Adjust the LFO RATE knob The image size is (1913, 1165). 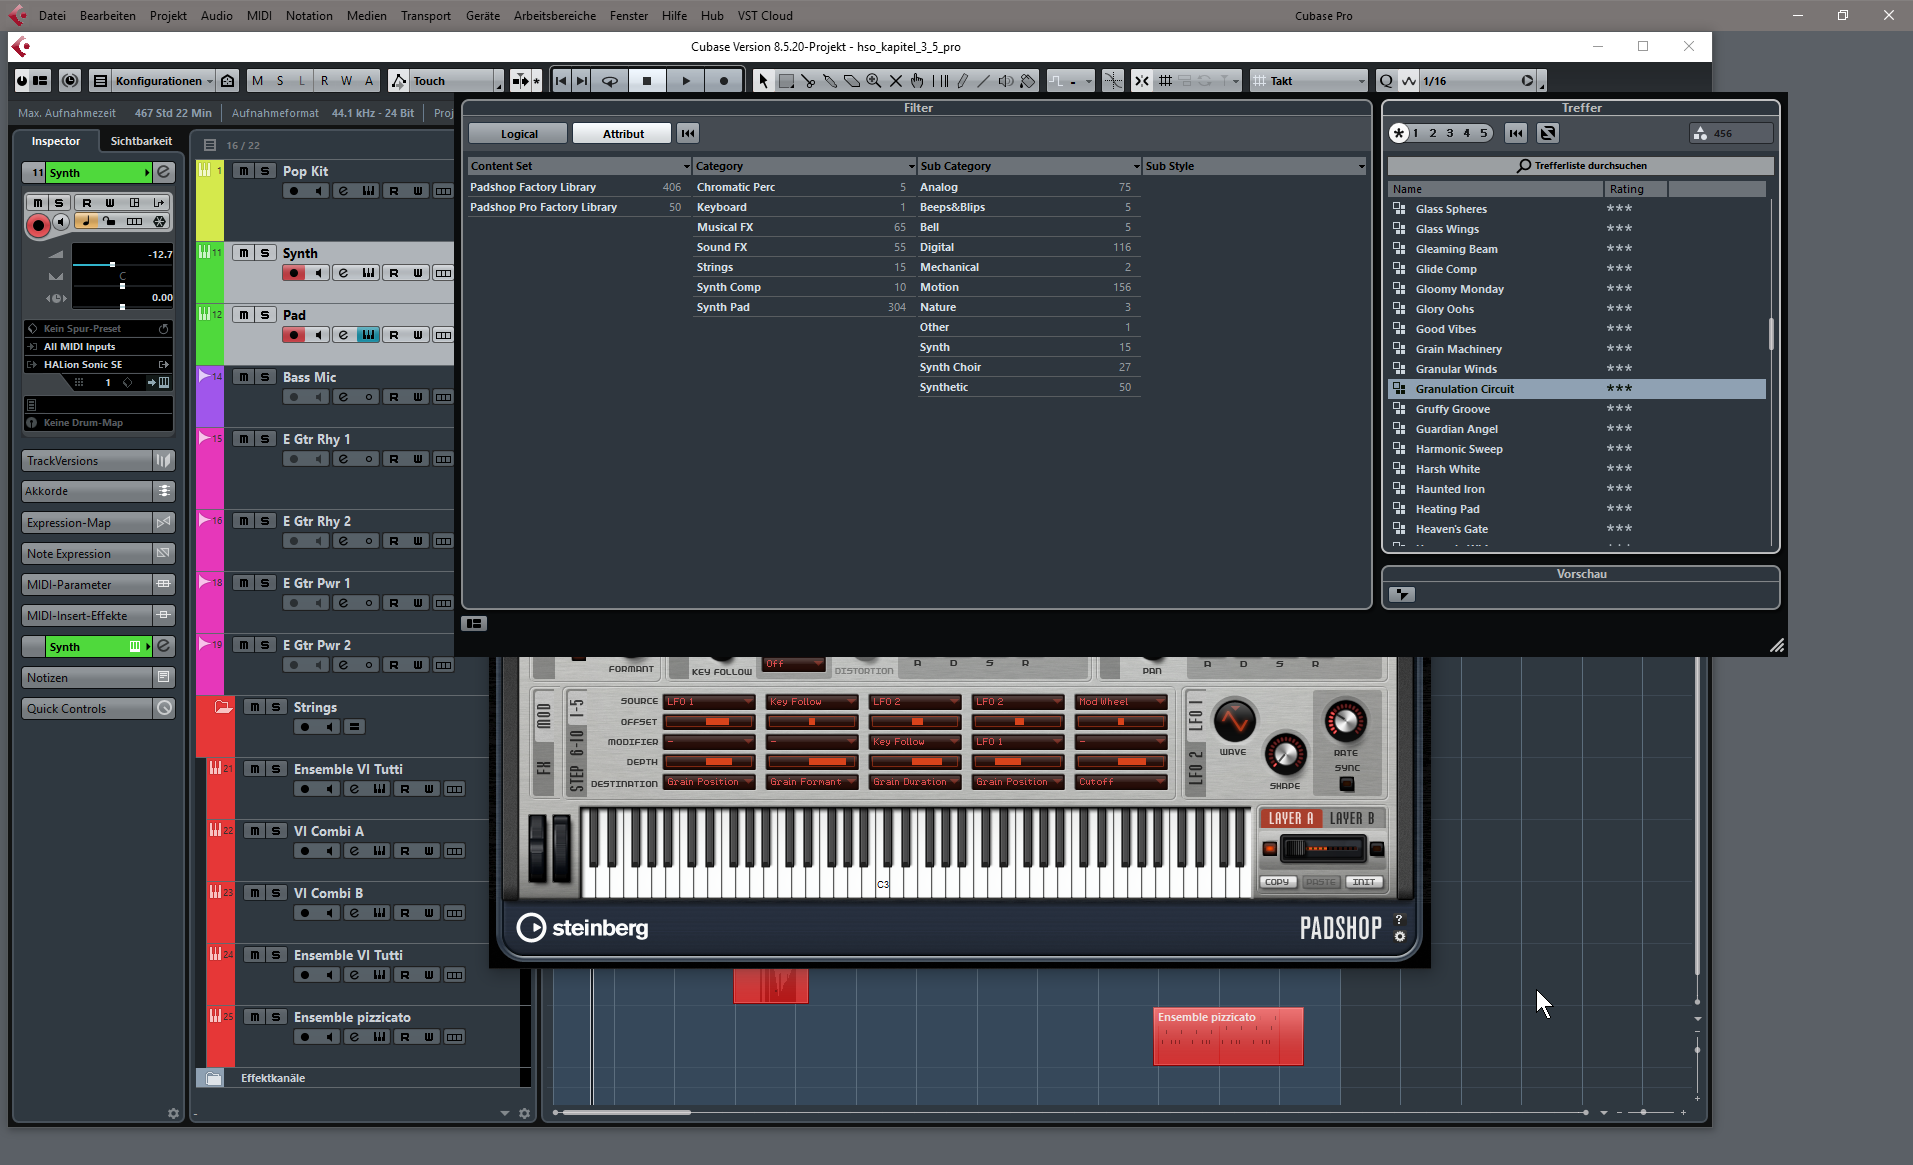coord(1345,721)
